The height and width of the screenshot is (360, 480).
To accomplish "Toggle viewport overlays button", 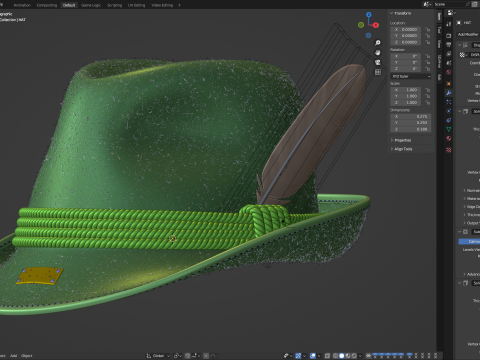I will click(312, 356).
